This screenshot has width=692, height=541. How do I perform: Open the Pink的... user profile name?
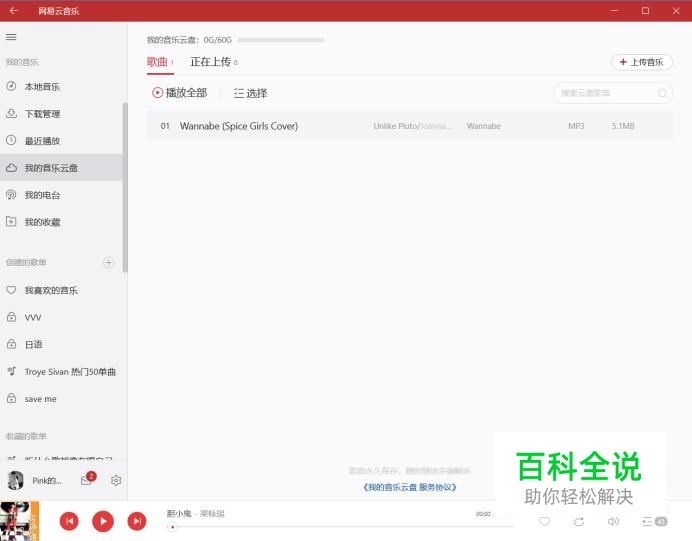pyautogui.click(x=47, y=481)
